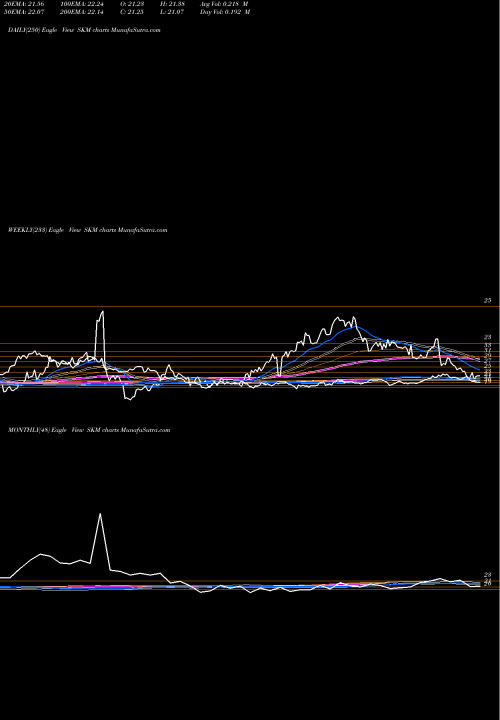Screen dimensions: 500x720
Task: Click the 50EMA value in header
Action: point(24,12)
